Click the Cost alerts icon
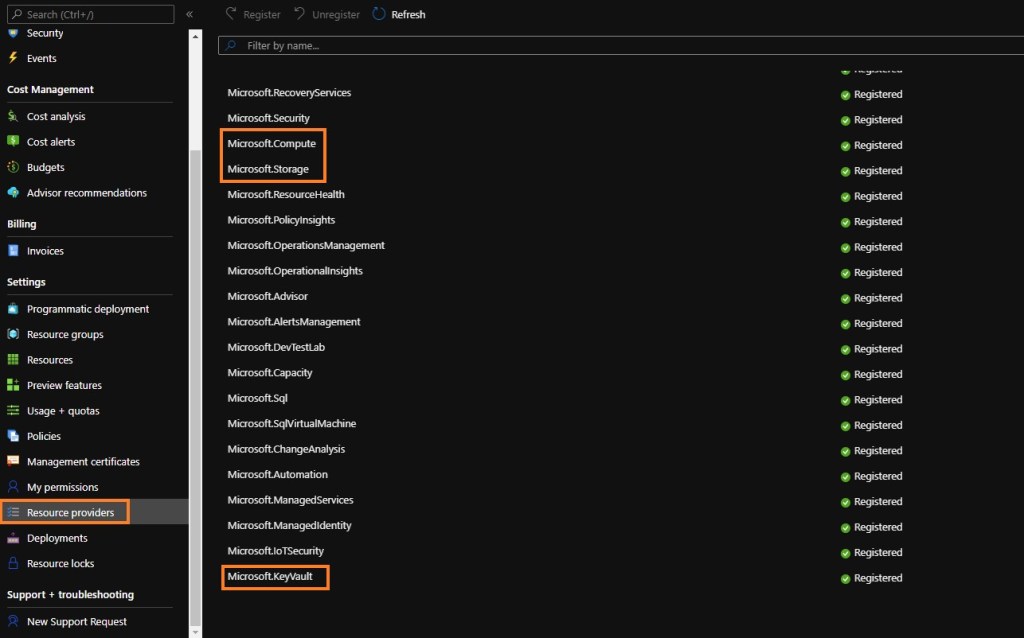The image size is (1024, 638). (x=13, y=141)
